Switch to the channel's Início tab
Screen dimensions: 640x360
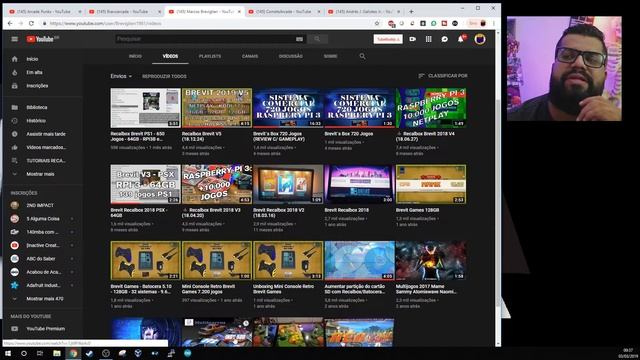tap(136, 56)
